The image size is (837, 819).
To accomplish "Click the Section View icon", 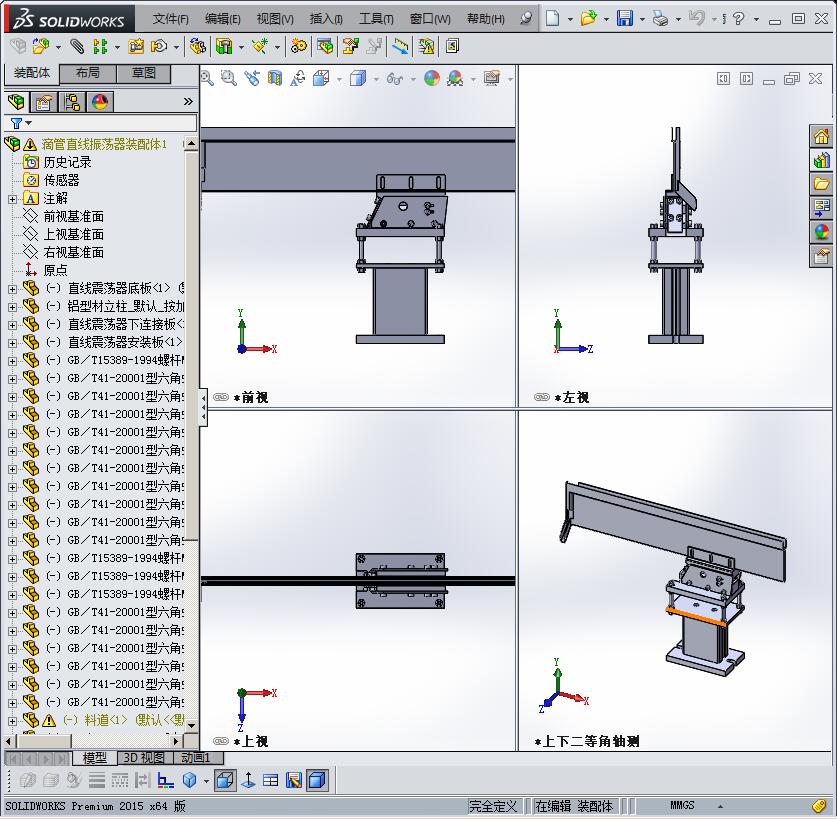I will click(x=275, y=79).
